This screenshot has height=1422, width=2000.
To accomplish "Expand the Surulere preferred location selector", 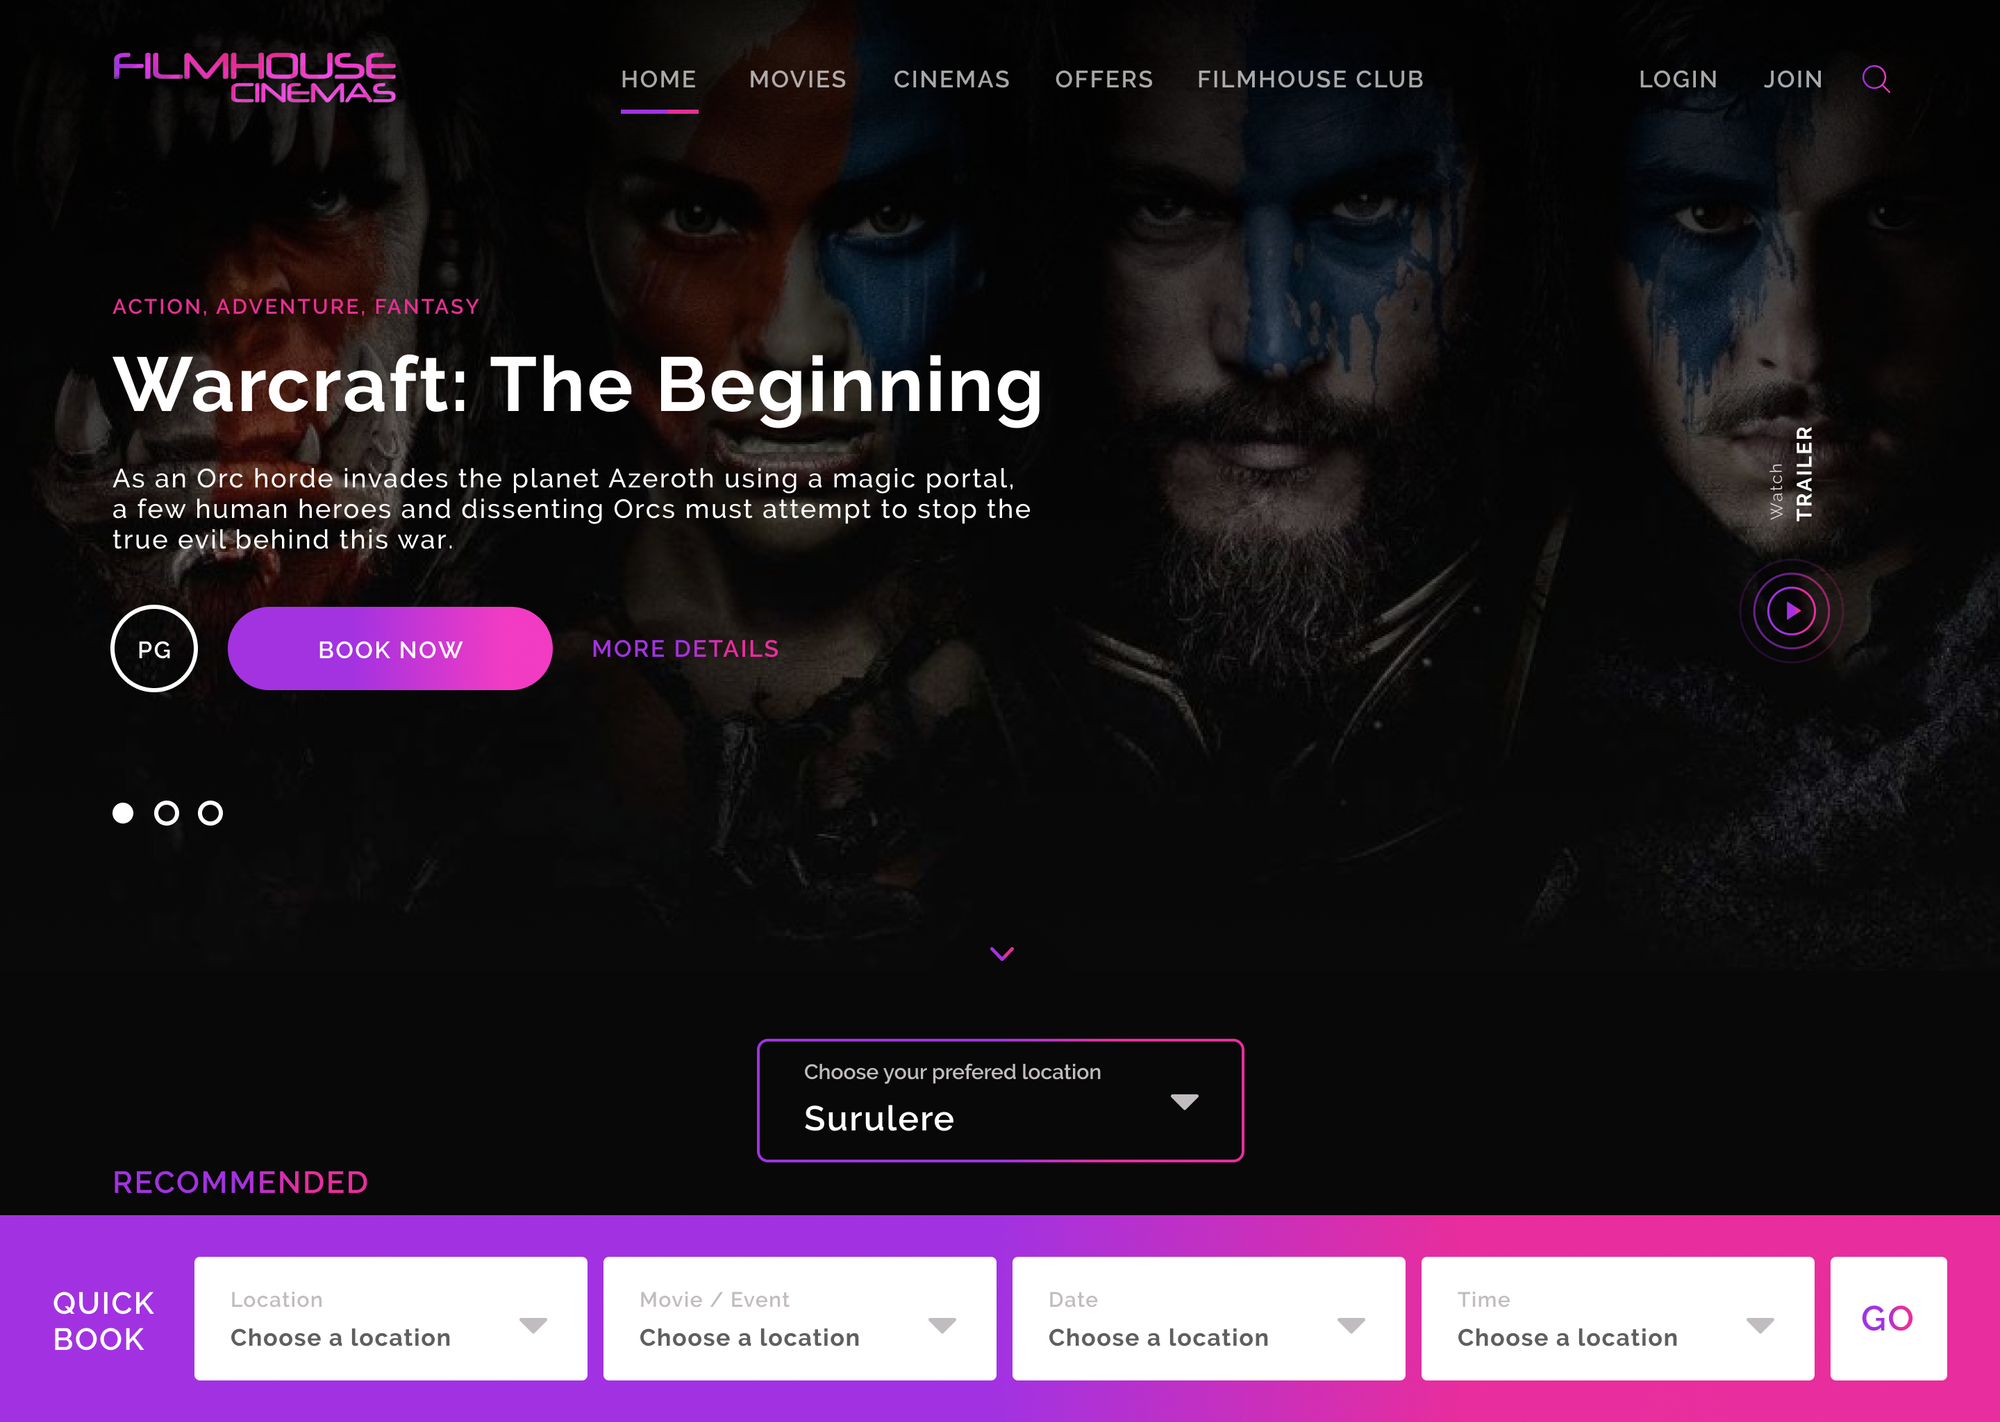I will 1000,1101.
